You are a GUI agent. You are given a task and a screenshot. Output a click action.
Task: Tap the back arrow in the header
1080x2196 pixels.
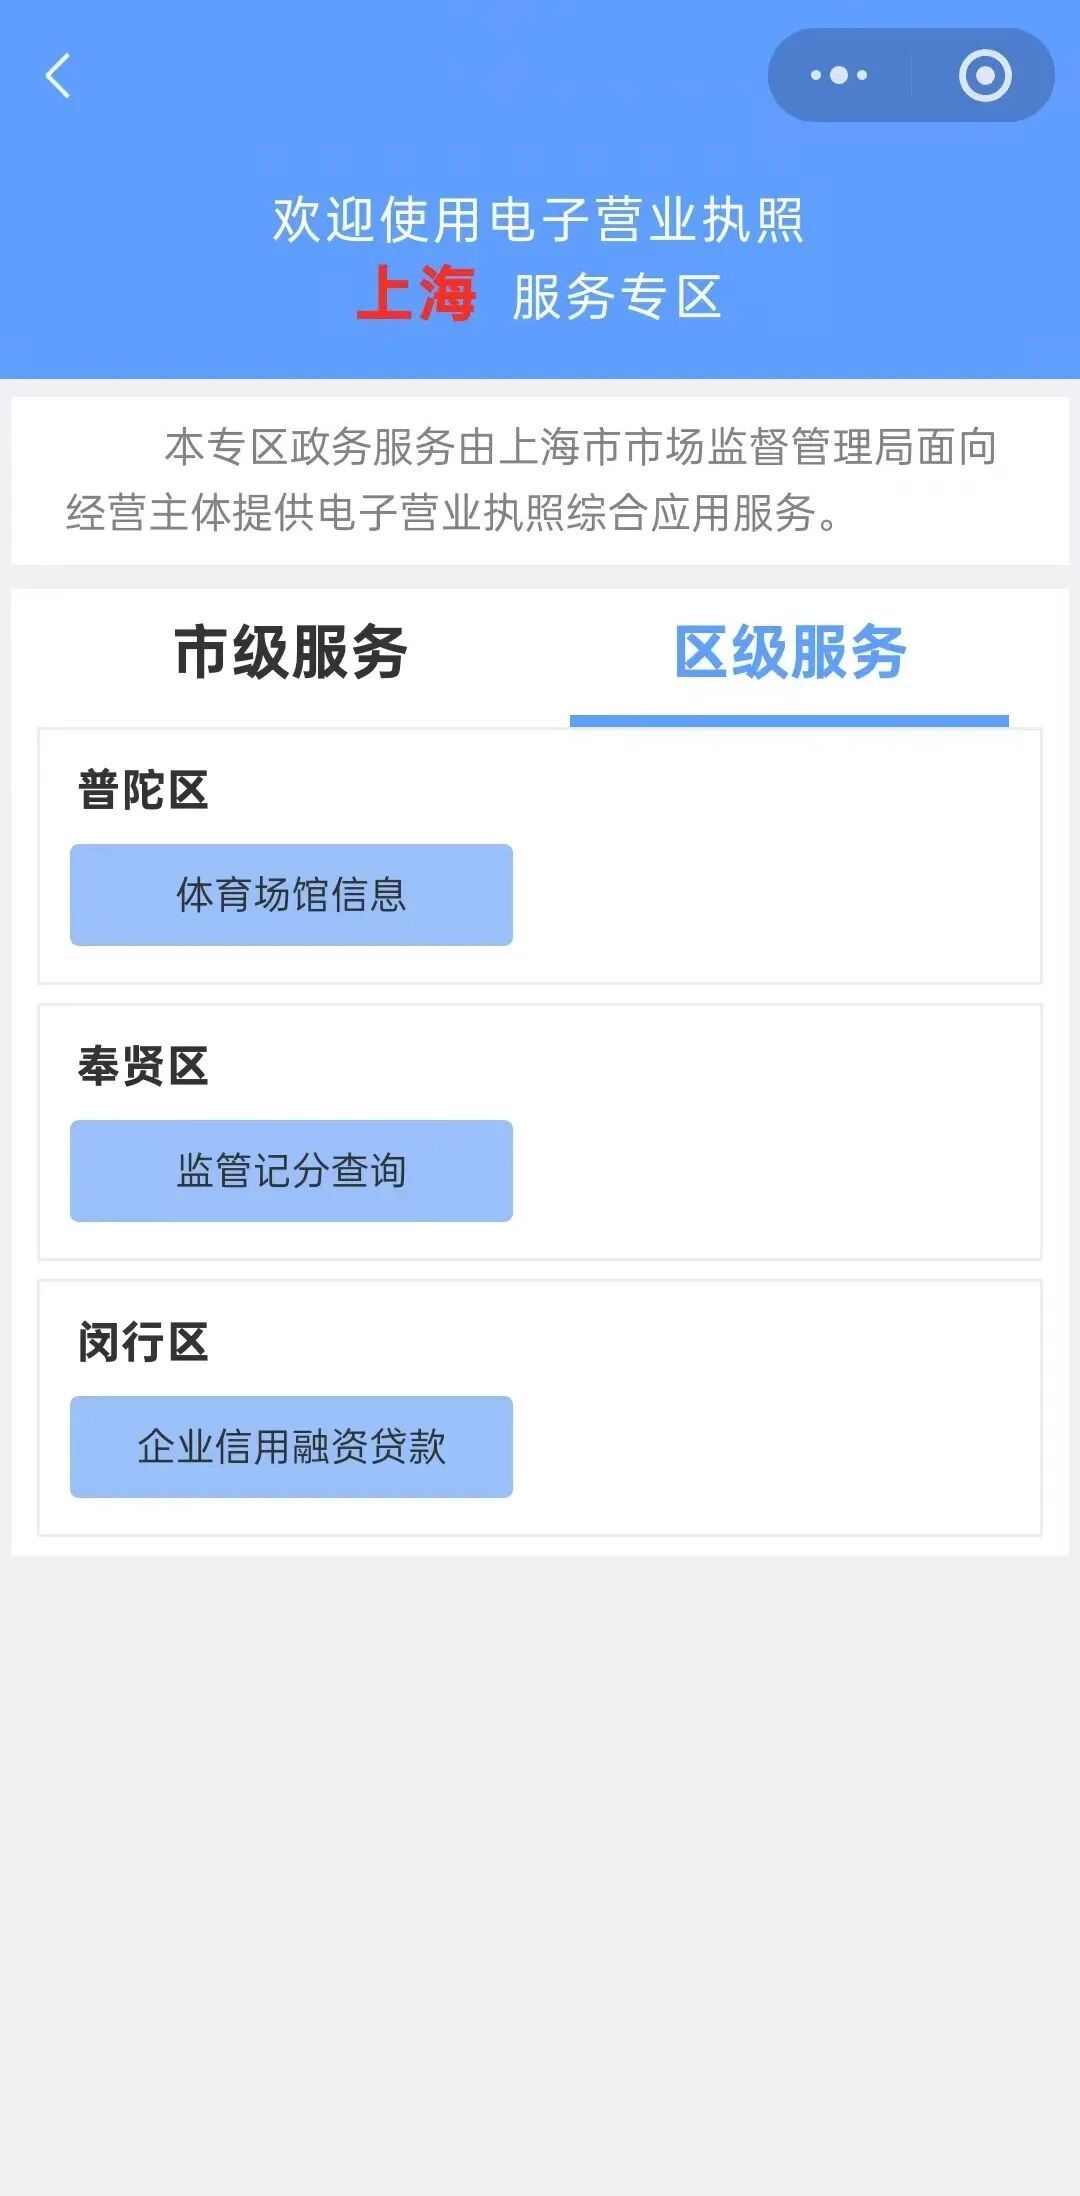[58, 76]
